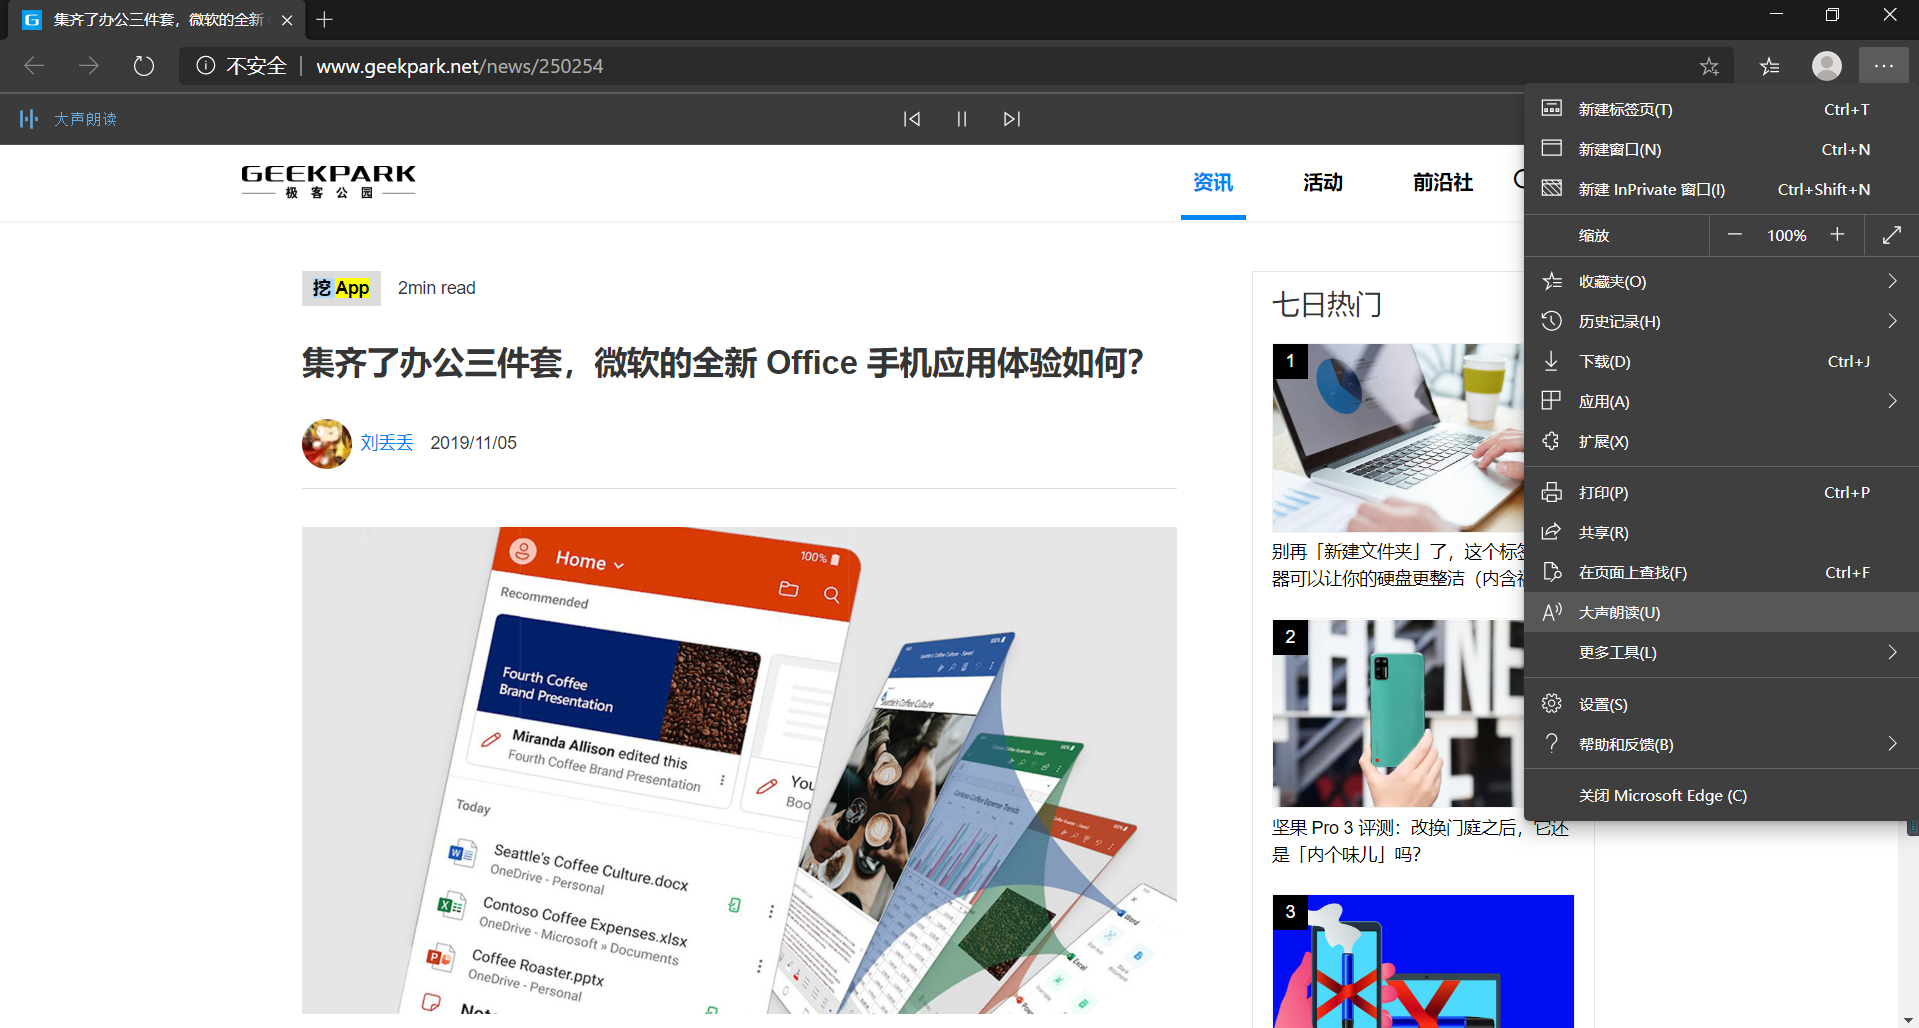Choose 关闭 Microsoft Edge (C)
Screen dimensions: 1919x1028
click(1721, 795)
